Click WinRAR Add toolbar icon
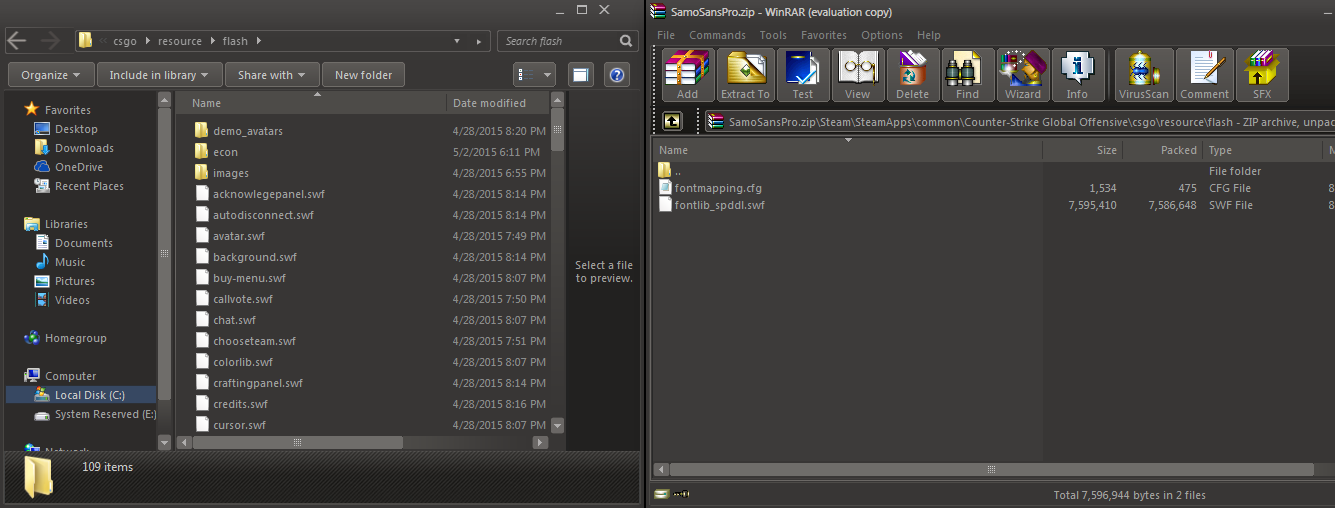1335x508 pixels. click(x=687, y=75)
